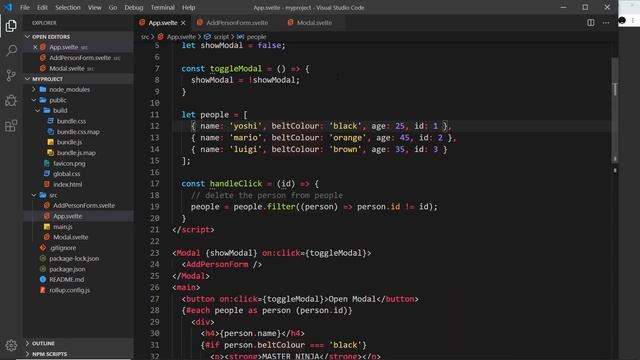Open the Terminal menu
The height and width of the screenshot is (360, 640).
(162, 7)
